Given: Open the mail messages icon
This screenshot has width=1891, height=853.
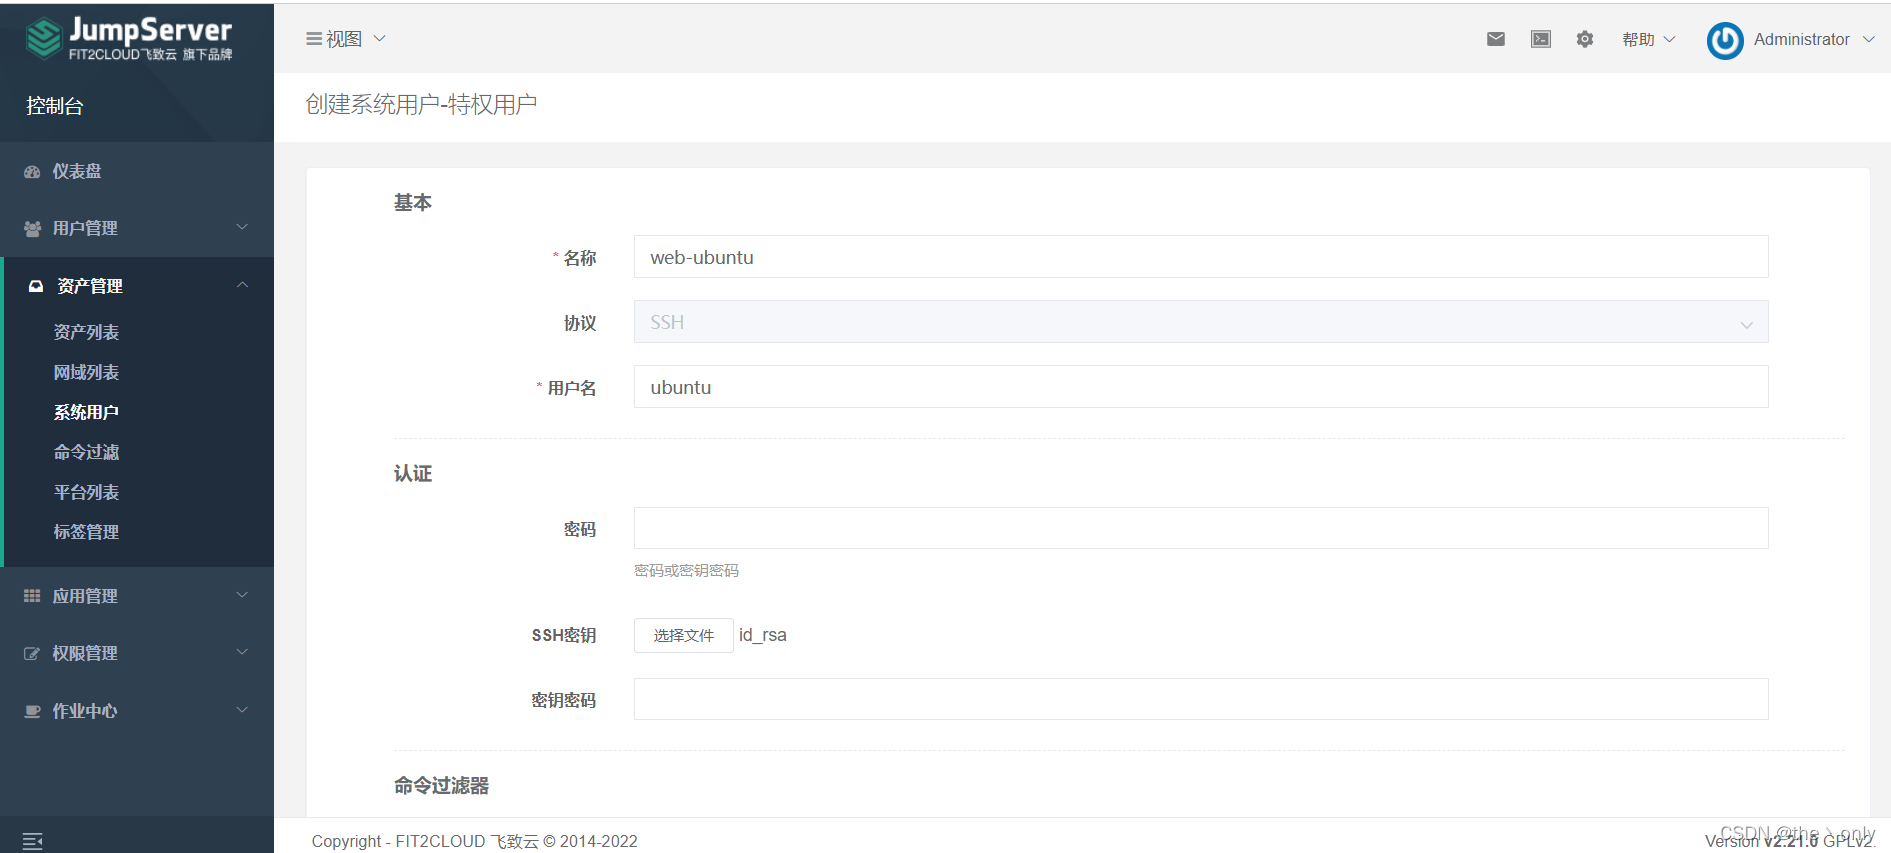Looking at the screenshot, I should tap(1495, 39).
